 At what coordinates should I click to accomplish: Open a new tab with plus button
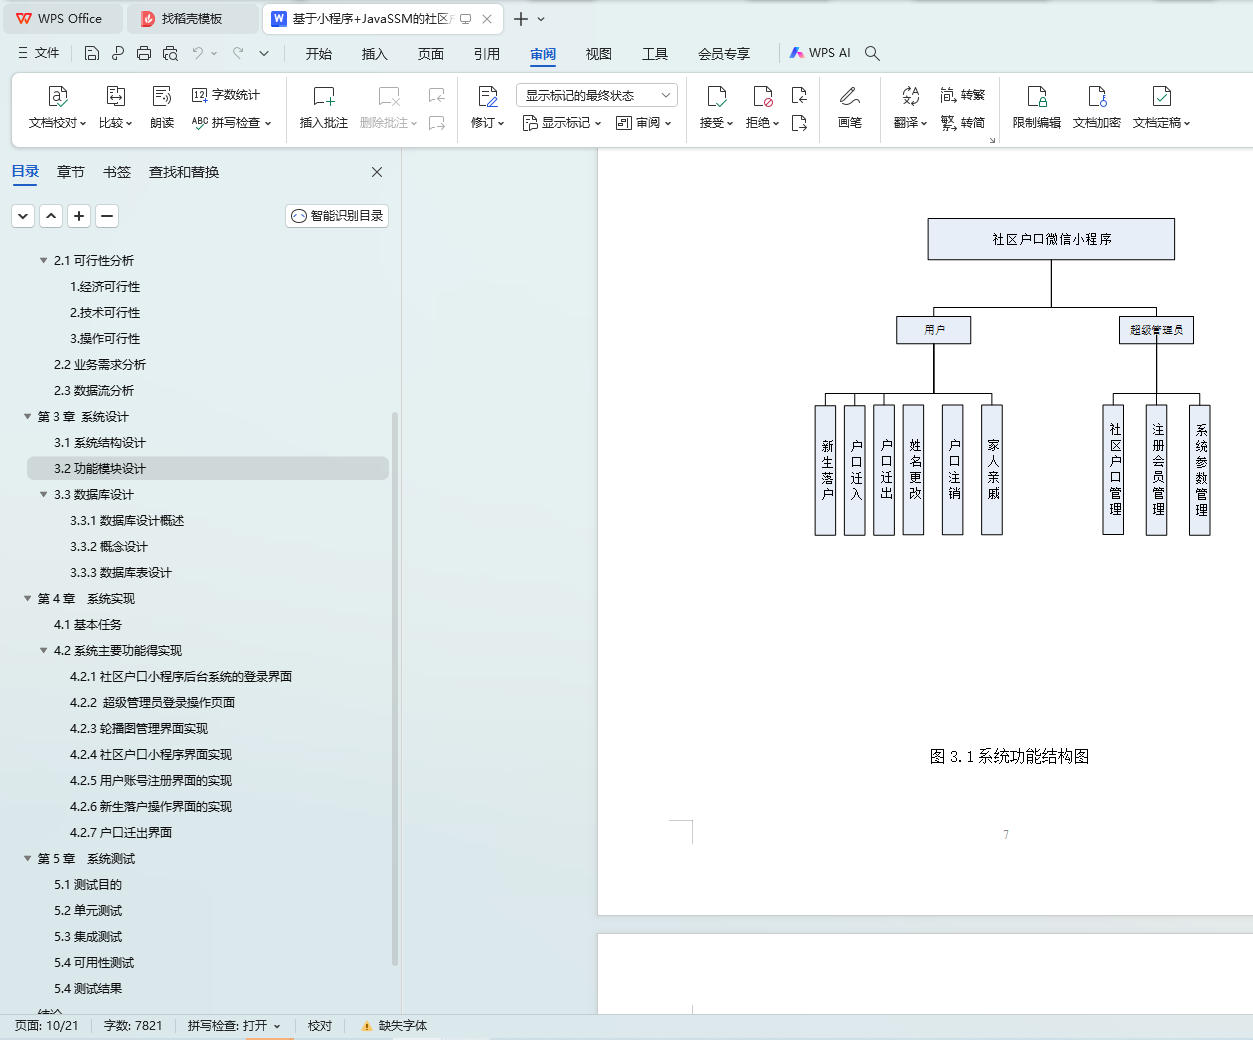(x=520, y=19)
